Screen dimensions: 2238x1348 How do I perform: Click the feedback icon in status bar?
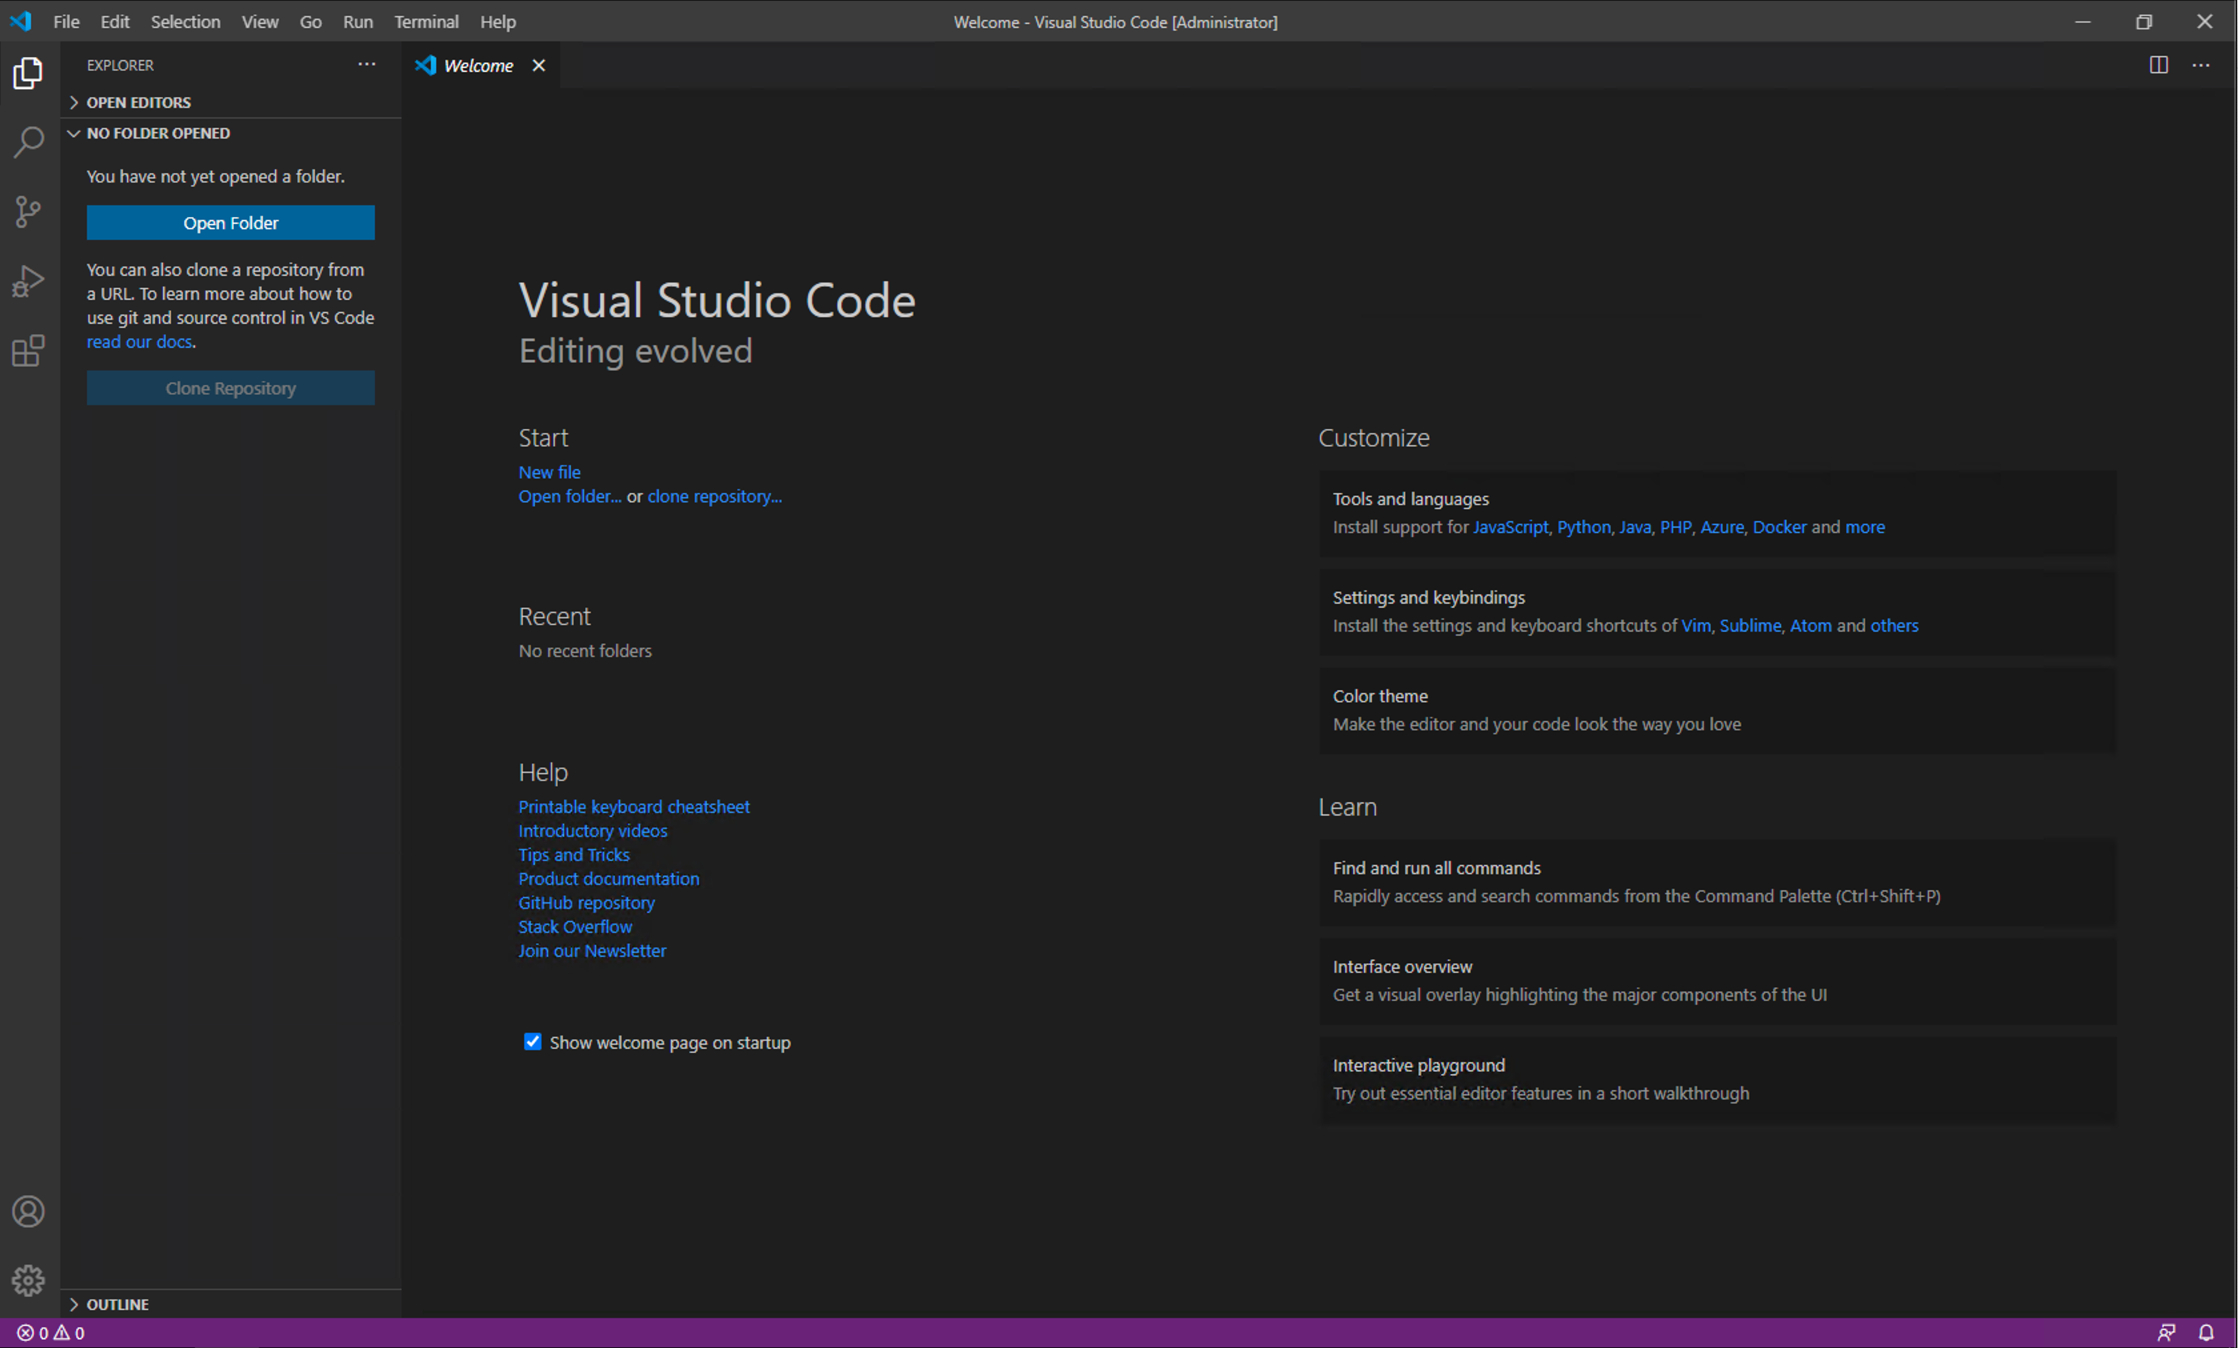2166,1332
